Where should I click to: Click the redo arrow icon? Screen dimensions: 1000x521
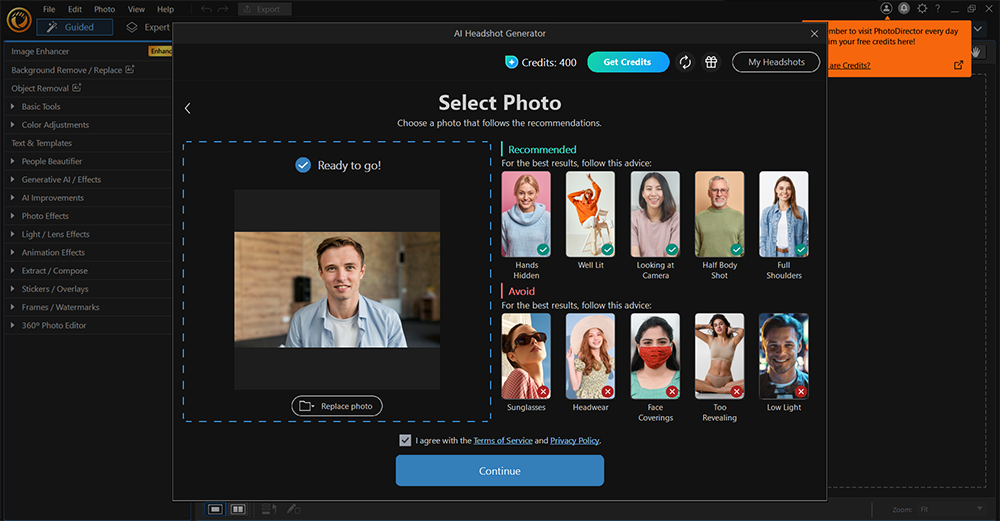click(223, 9)
